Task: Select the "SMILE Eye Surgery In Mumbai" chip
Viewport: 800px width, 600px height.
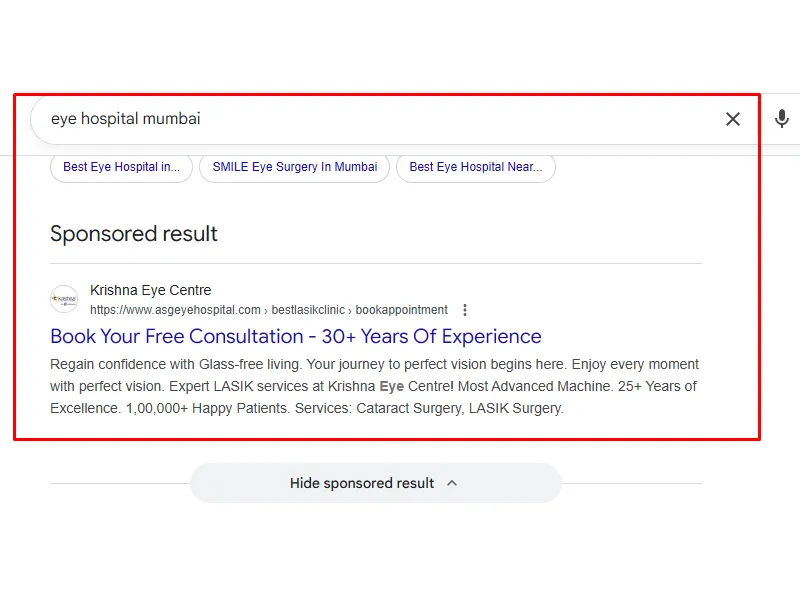Action: (294, 167)
